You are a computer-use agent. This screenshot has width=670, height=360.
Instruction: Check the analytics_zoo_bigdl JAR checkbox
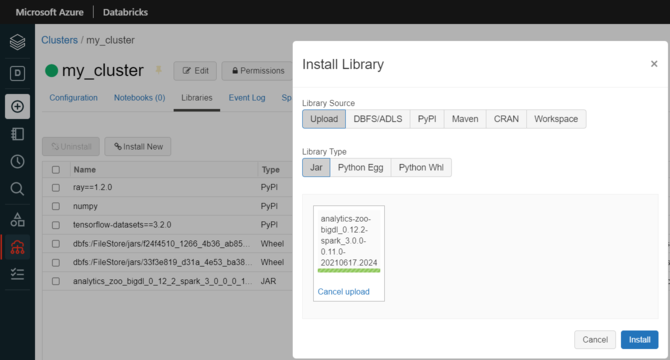pyautogui.click(x=56, y=281)
